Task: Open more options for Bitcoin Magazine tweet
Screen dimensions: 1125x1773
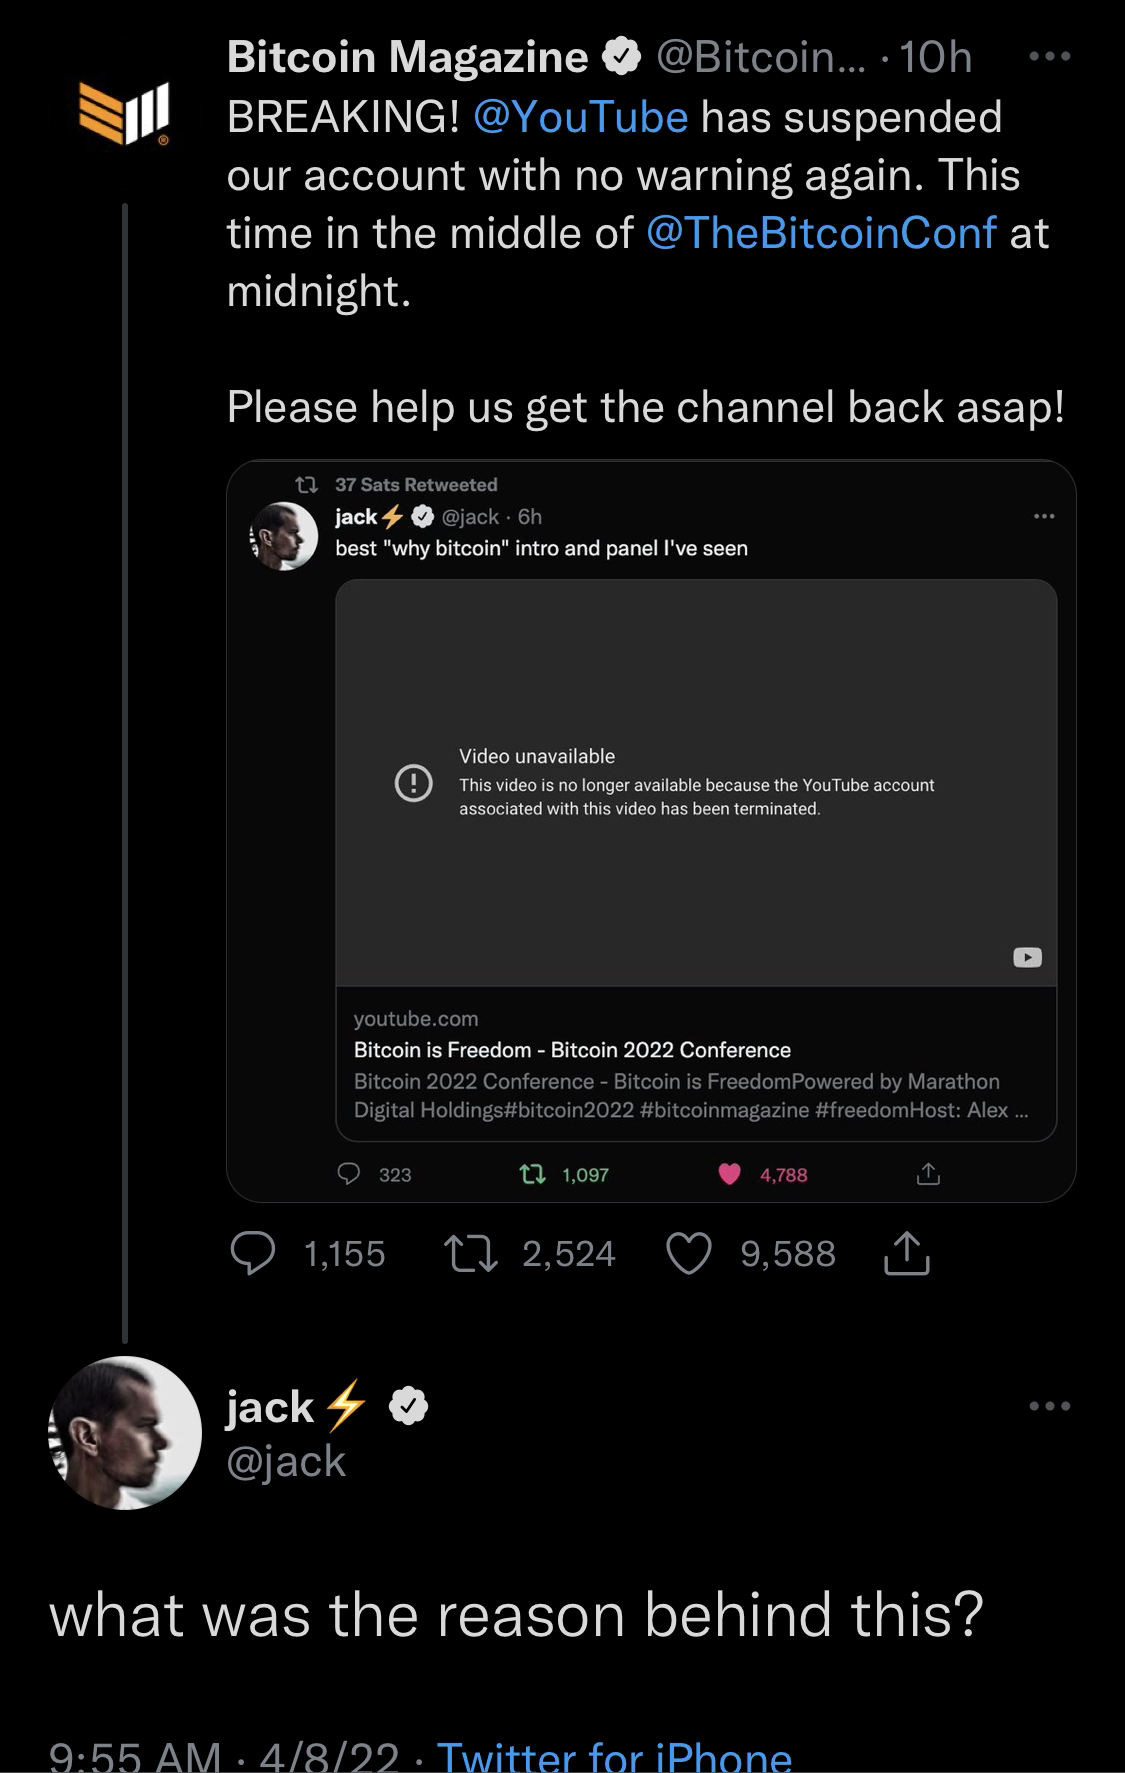Action: point(1050,57)
